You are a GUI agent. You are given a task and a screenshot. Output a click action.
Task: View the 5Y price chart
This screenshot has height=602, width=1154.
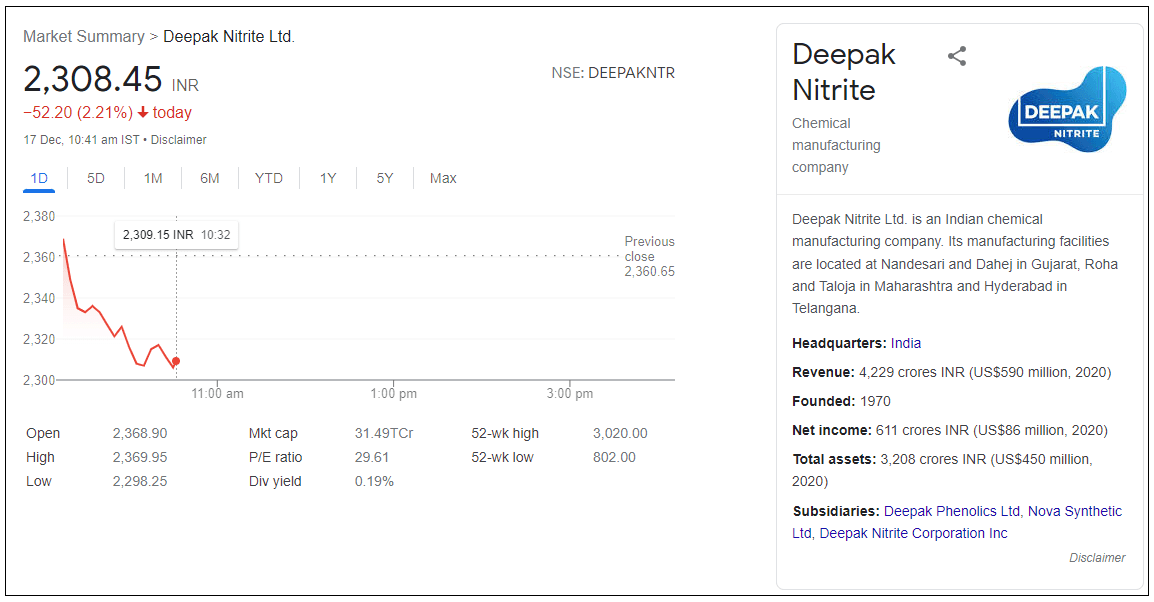pos(385,178)
